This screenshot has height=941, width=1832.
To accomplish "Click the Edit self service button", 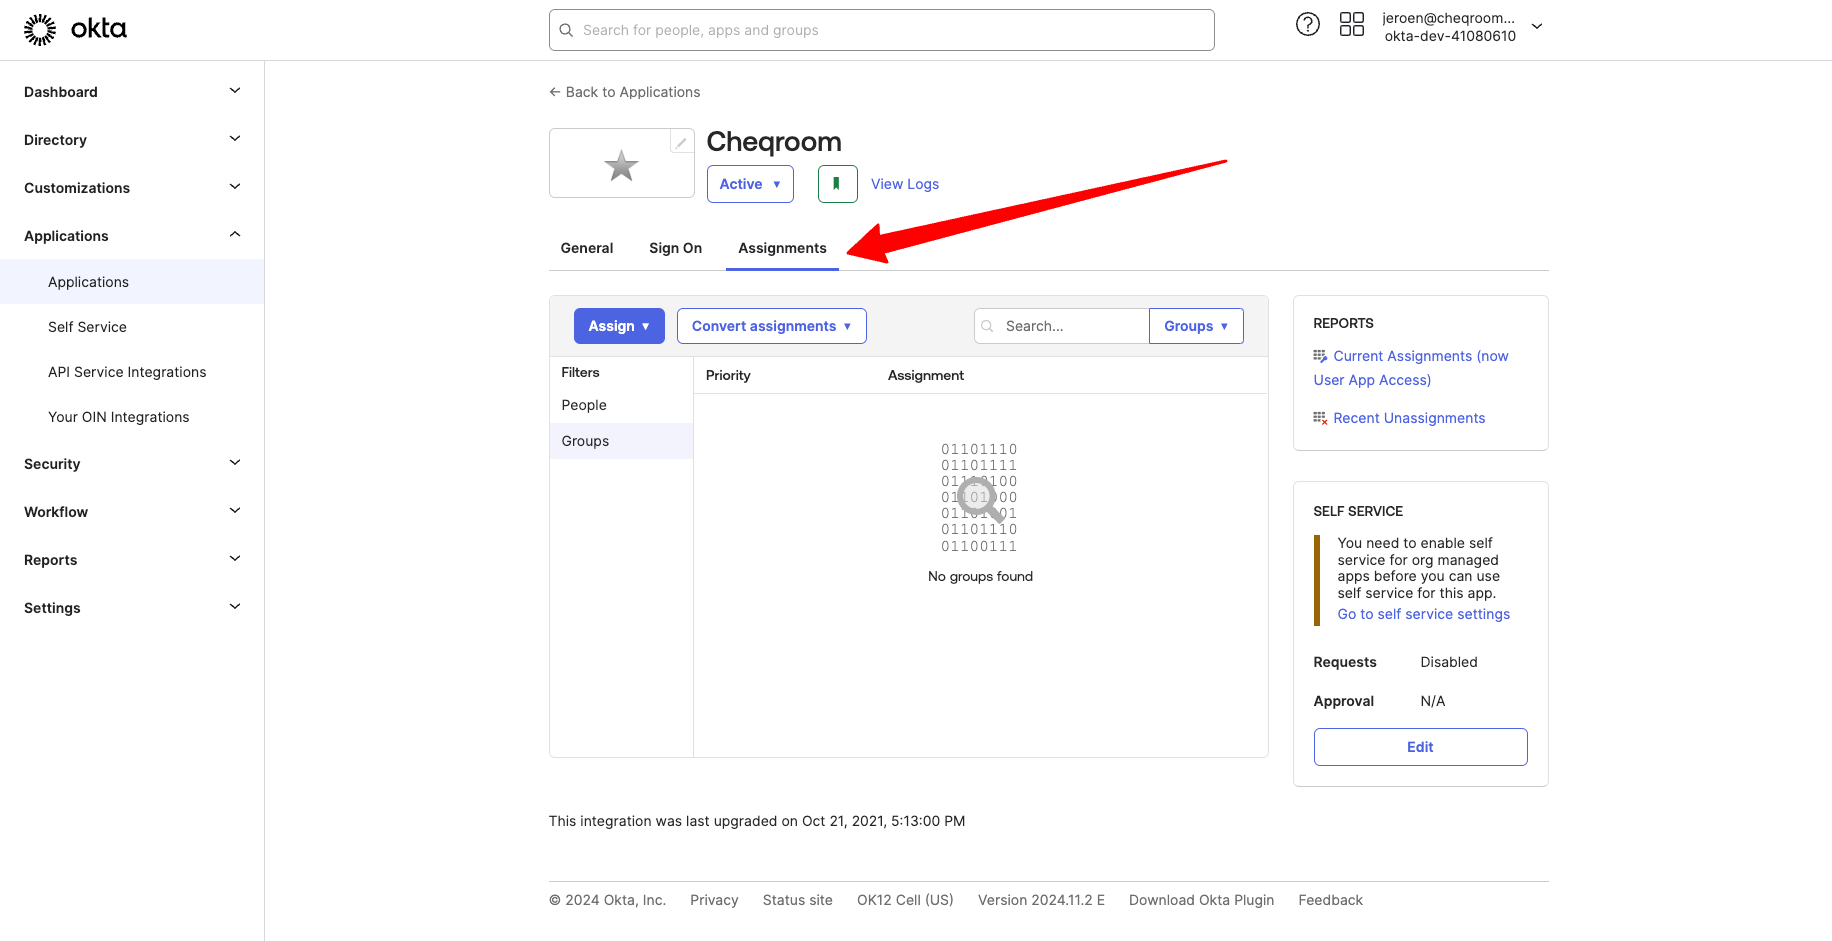I will (1419, 747).
